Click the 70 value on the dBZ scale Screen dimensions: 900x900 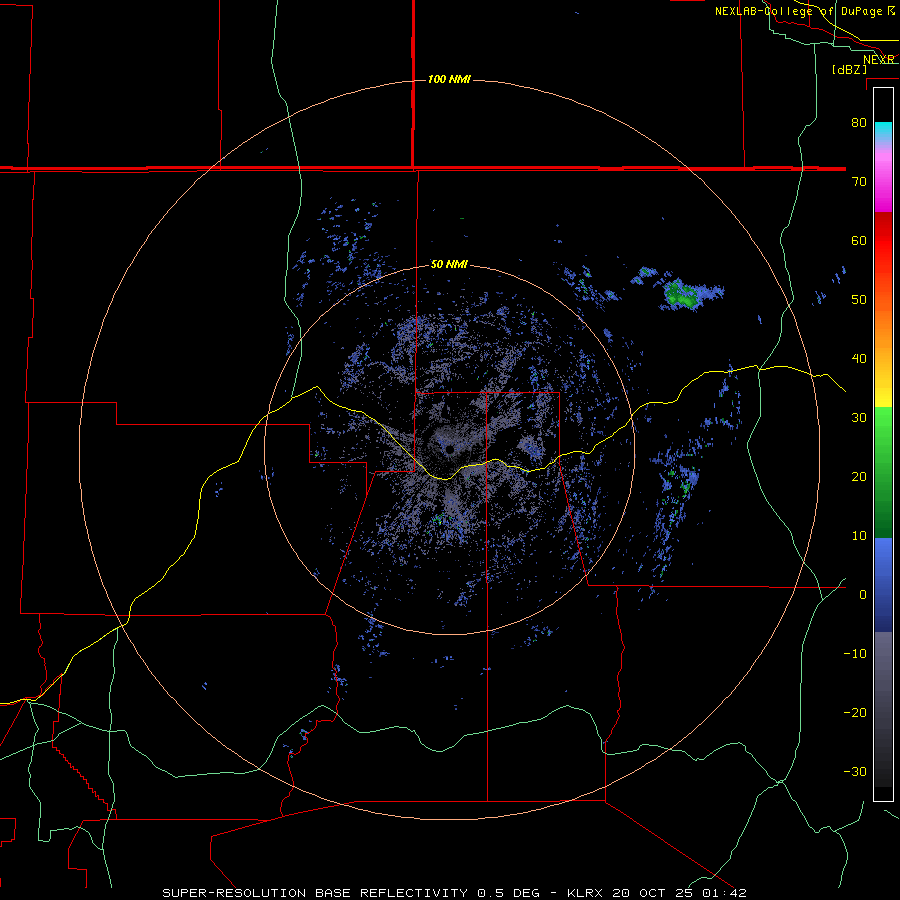[859, 181]
